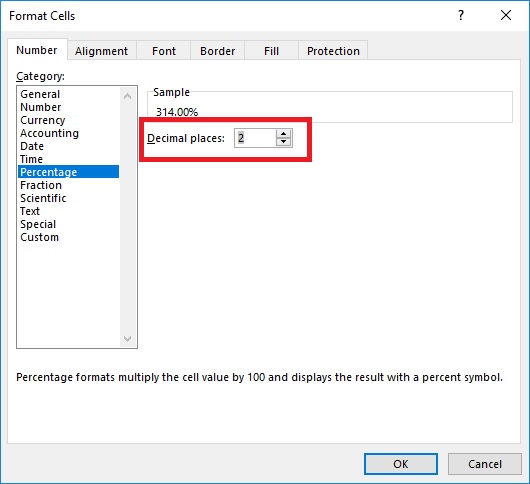530x484 pixels.
Task: Increase decimal places with up arrow
Action: 283,134
